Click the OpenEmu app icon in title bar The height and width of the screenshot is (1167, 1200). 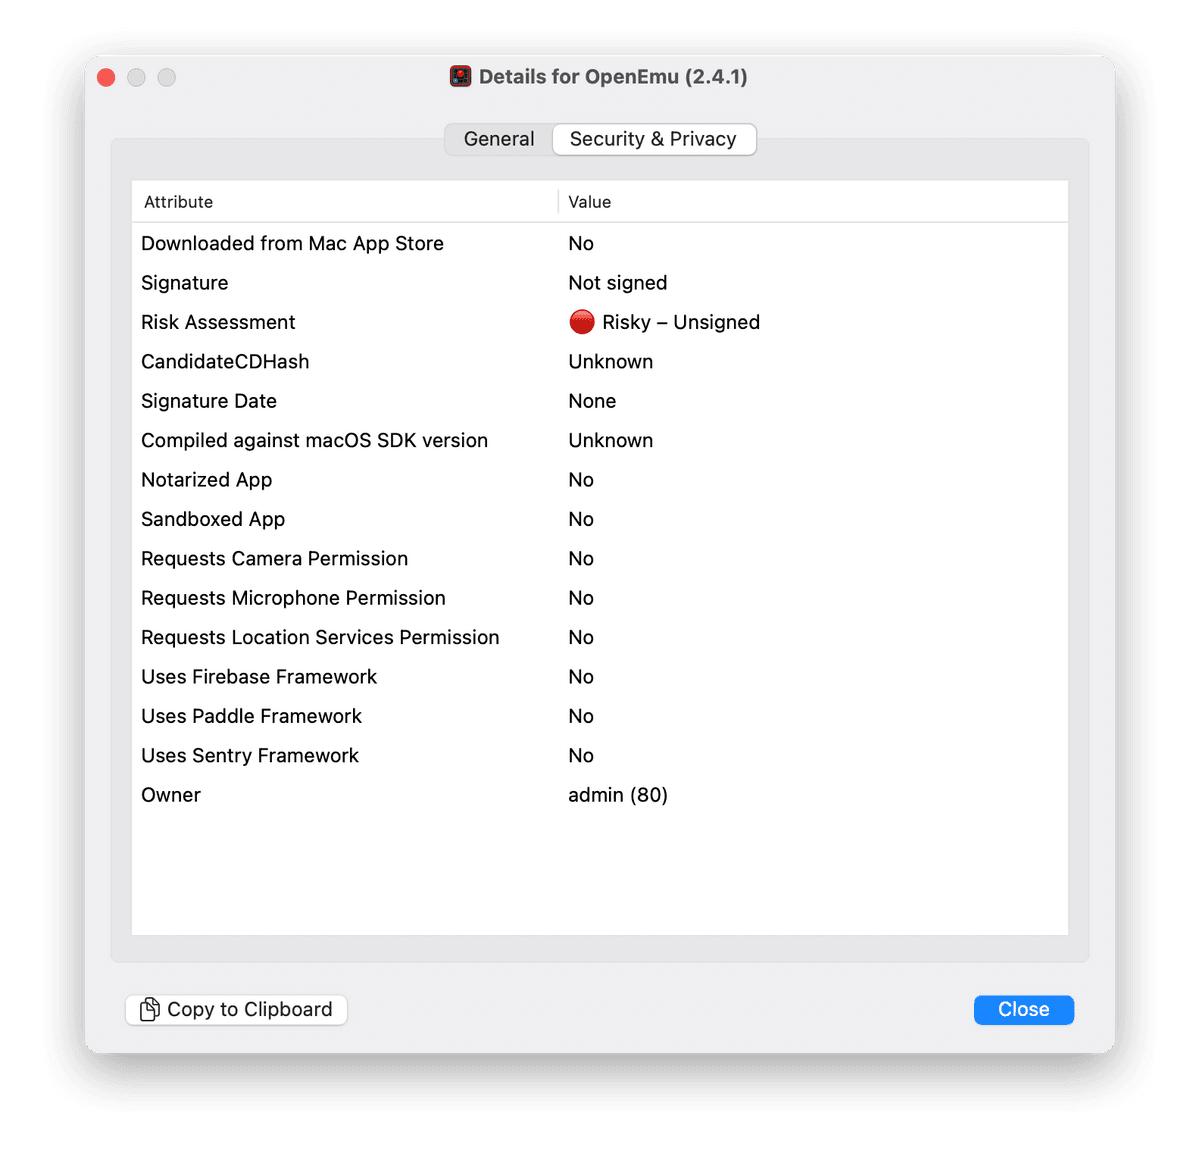tap(460, 77)
